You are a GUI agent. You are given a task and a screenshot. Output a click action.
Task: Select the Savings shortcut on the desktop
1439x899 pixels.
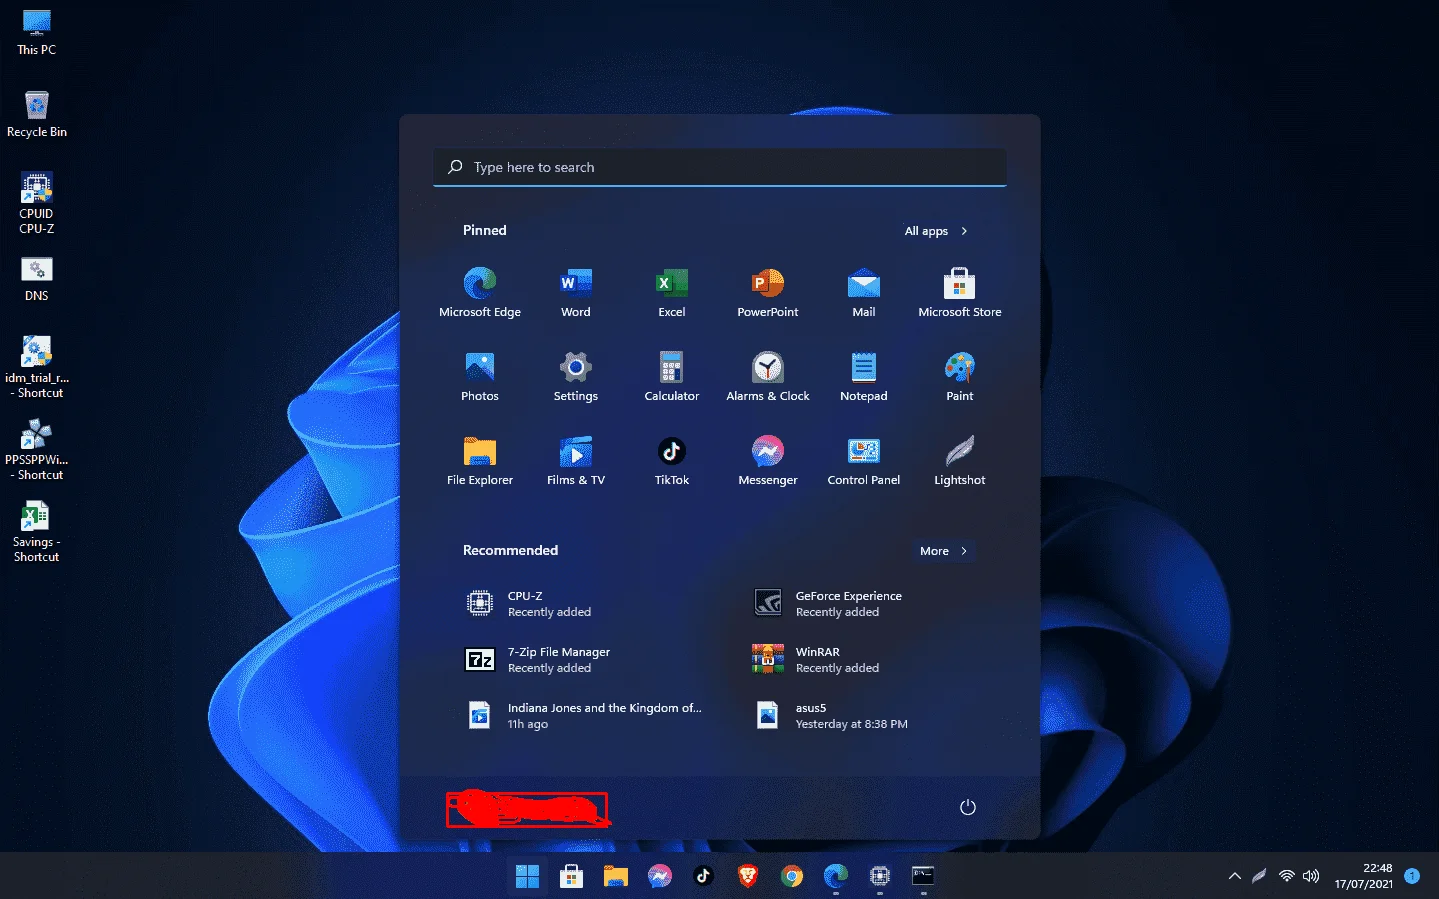pyautogui.click(x=37, y=531)
